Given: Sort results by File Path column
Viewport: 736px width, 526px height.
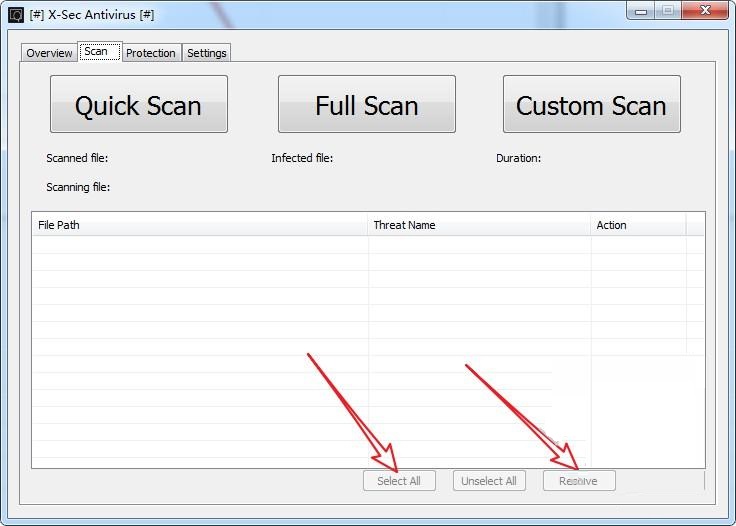Looking at the screenshot, I should point(200,225).
